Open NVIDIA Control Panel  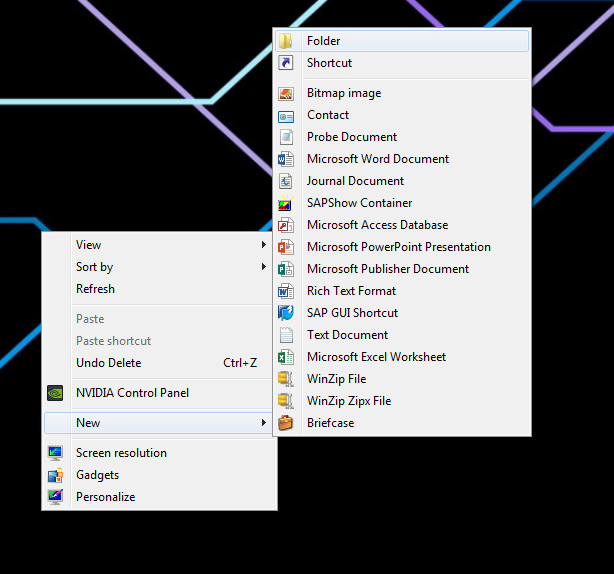point(158,393)
